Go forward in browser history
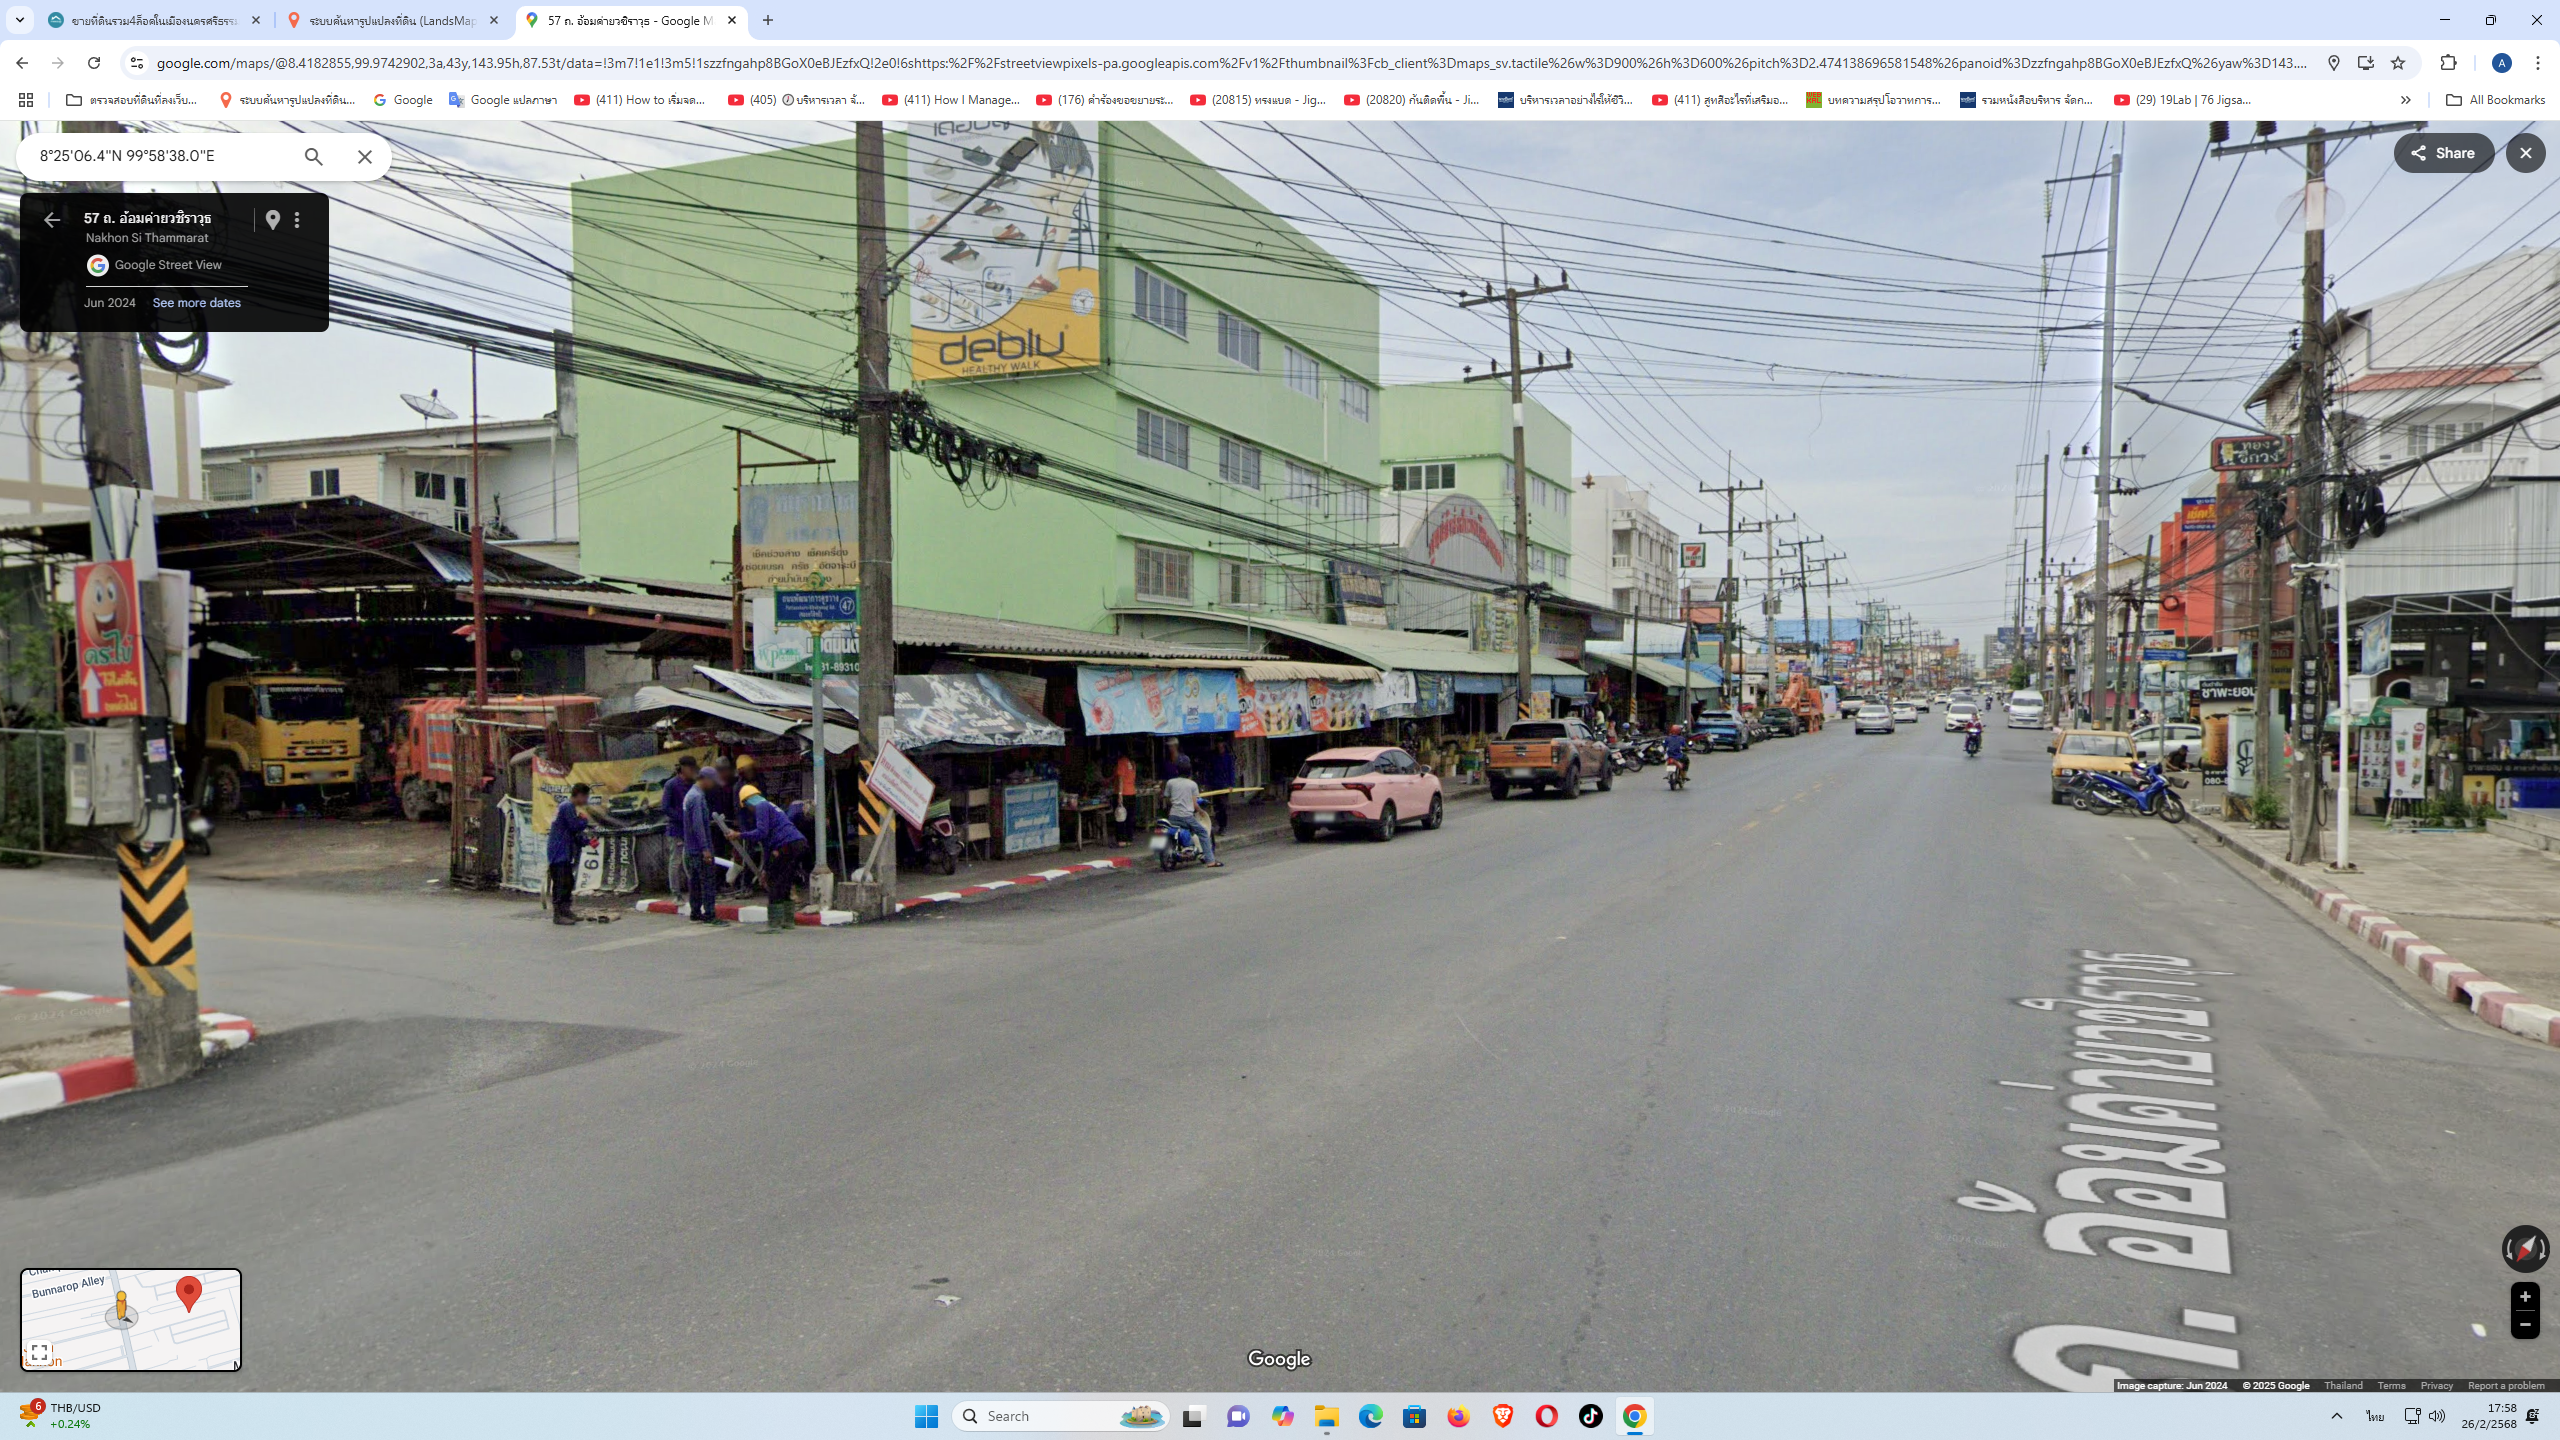2560x1440 pixels. click(58, 63)
